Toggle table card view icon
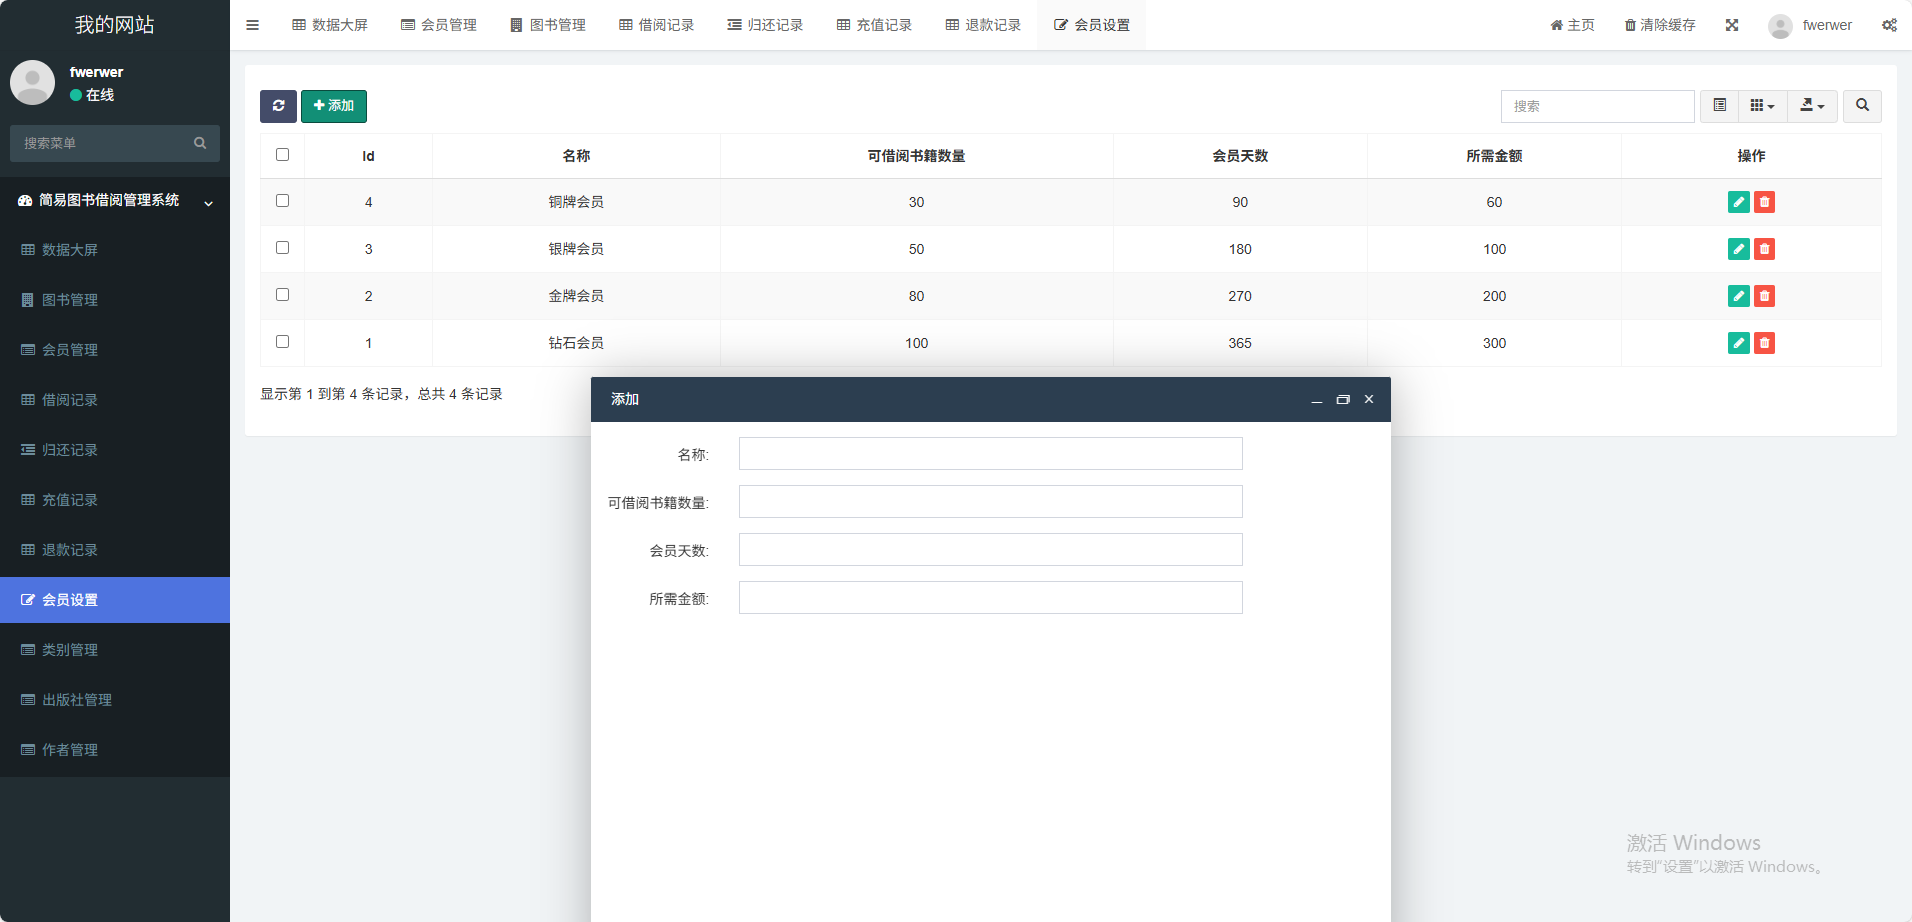 point(1719,106)
